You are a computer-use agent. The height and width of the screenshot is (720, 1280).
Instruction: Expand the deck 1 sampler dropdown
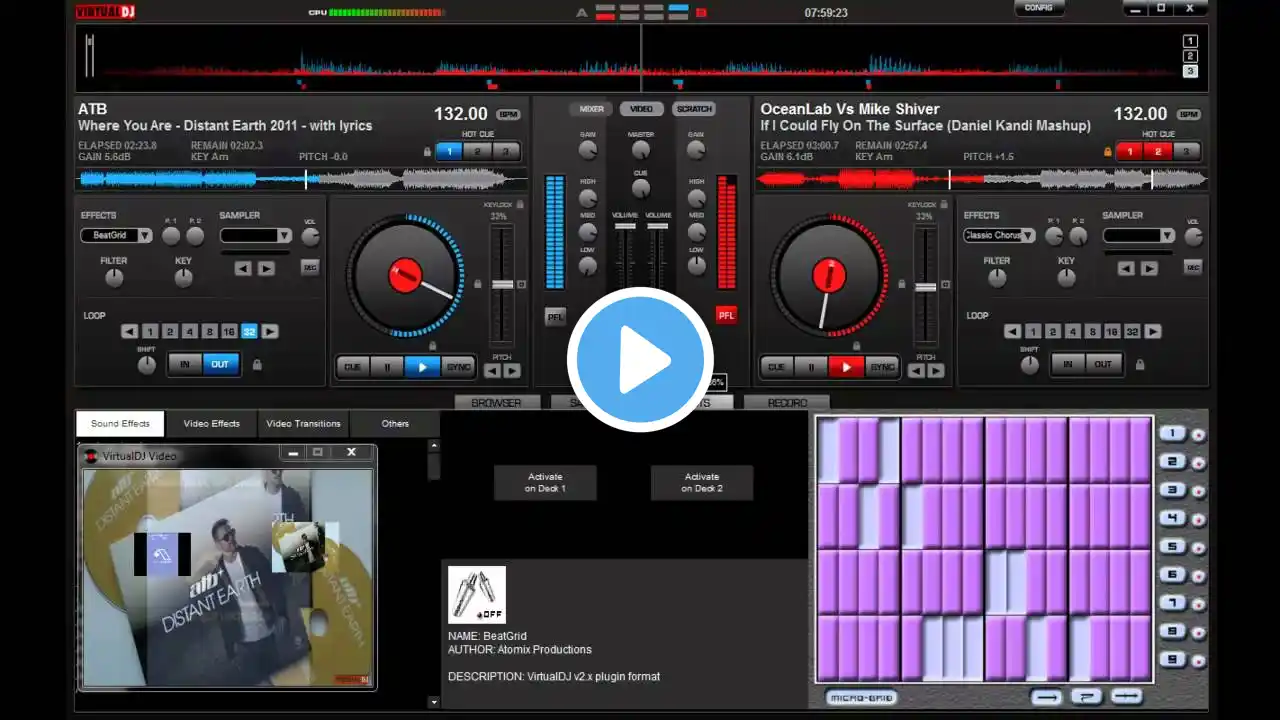coord(255,236)
